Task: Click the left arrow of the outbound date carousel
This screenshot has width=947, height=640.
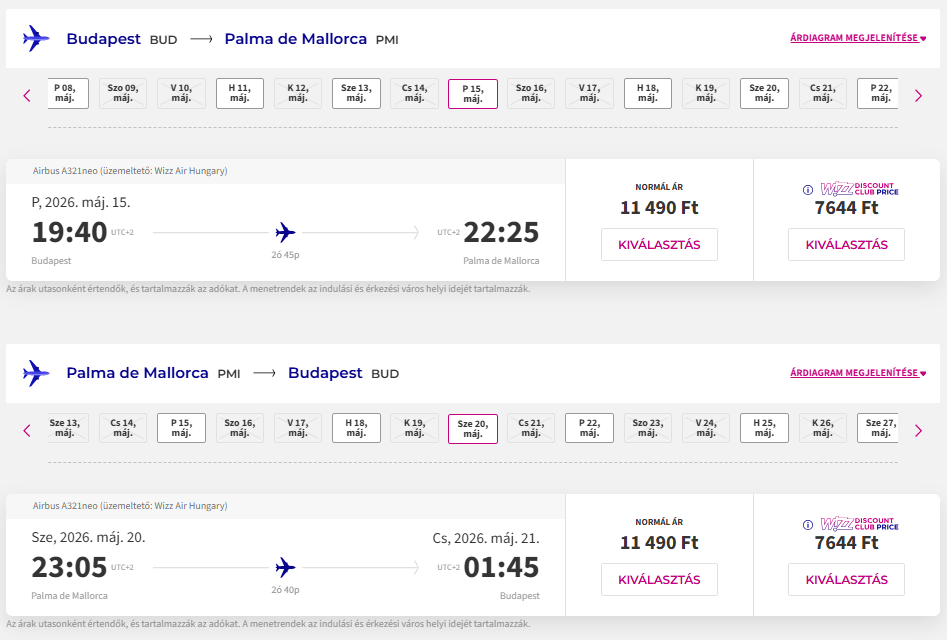Action: coord(27,95)
